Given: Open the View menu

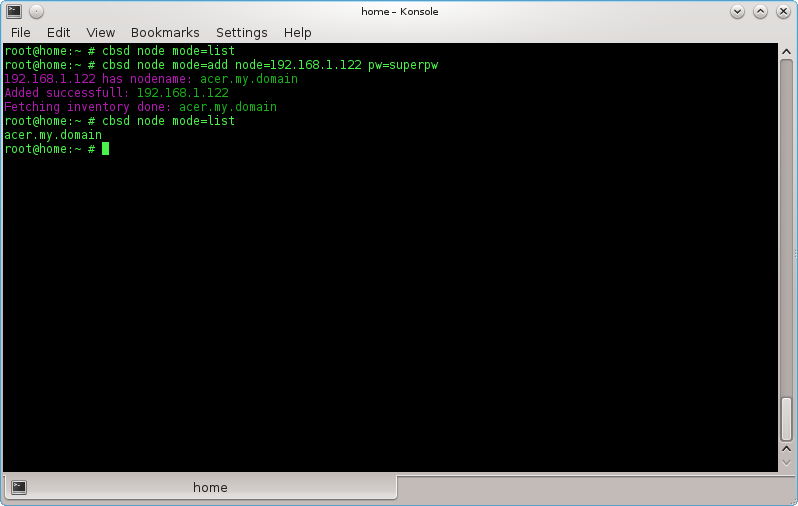Looking at the screenshot, I should tap(100, 33).
